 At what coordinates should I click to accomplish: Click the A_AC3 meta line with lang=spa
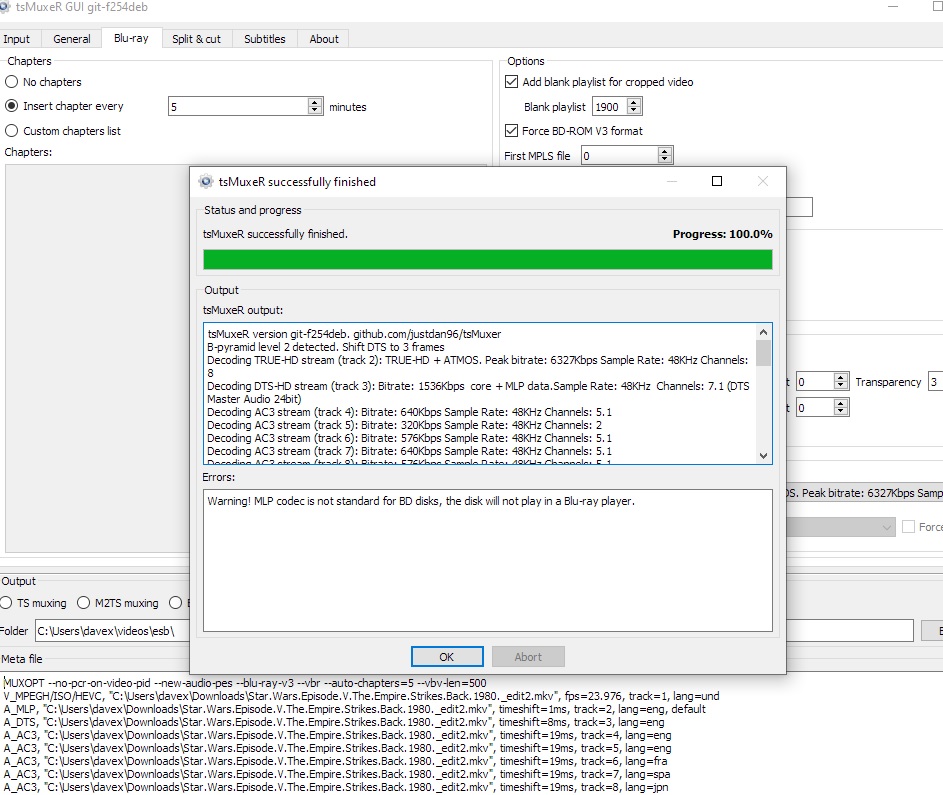[337, 774]
